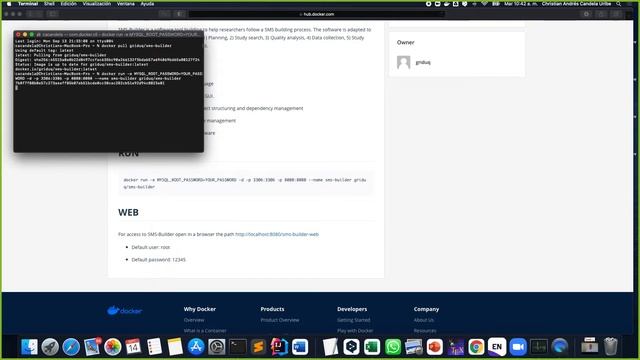Screen dimensions: 640x360
Task: Open Finder from the dock
Action: coord(29,347)
